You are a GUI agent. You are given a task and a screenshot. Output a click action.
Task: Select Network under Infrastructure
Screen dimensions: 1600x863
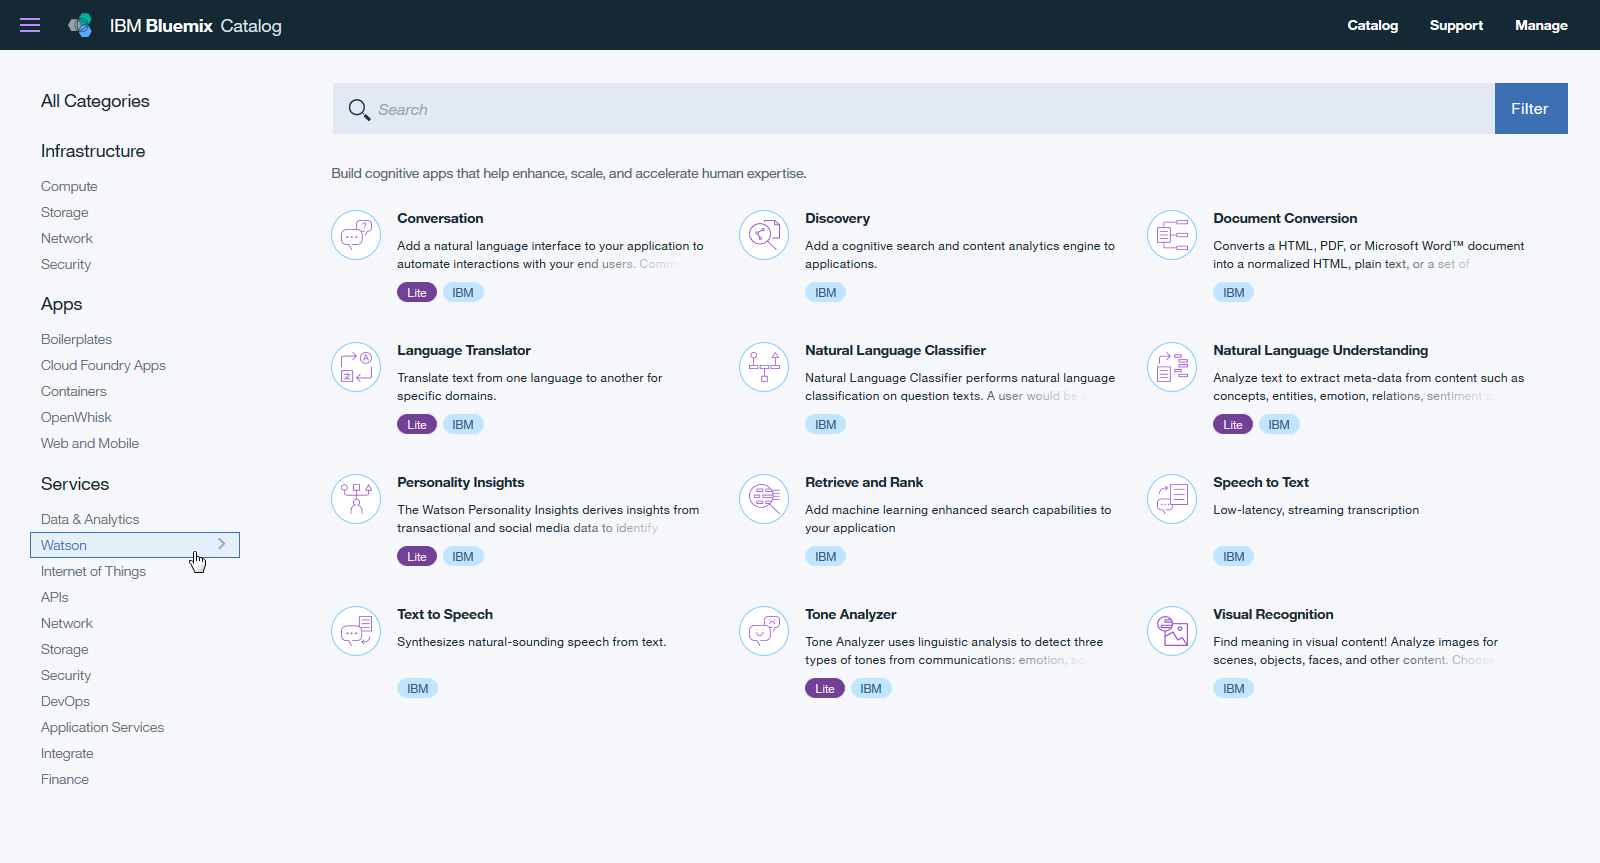click(x=67, y=238)
